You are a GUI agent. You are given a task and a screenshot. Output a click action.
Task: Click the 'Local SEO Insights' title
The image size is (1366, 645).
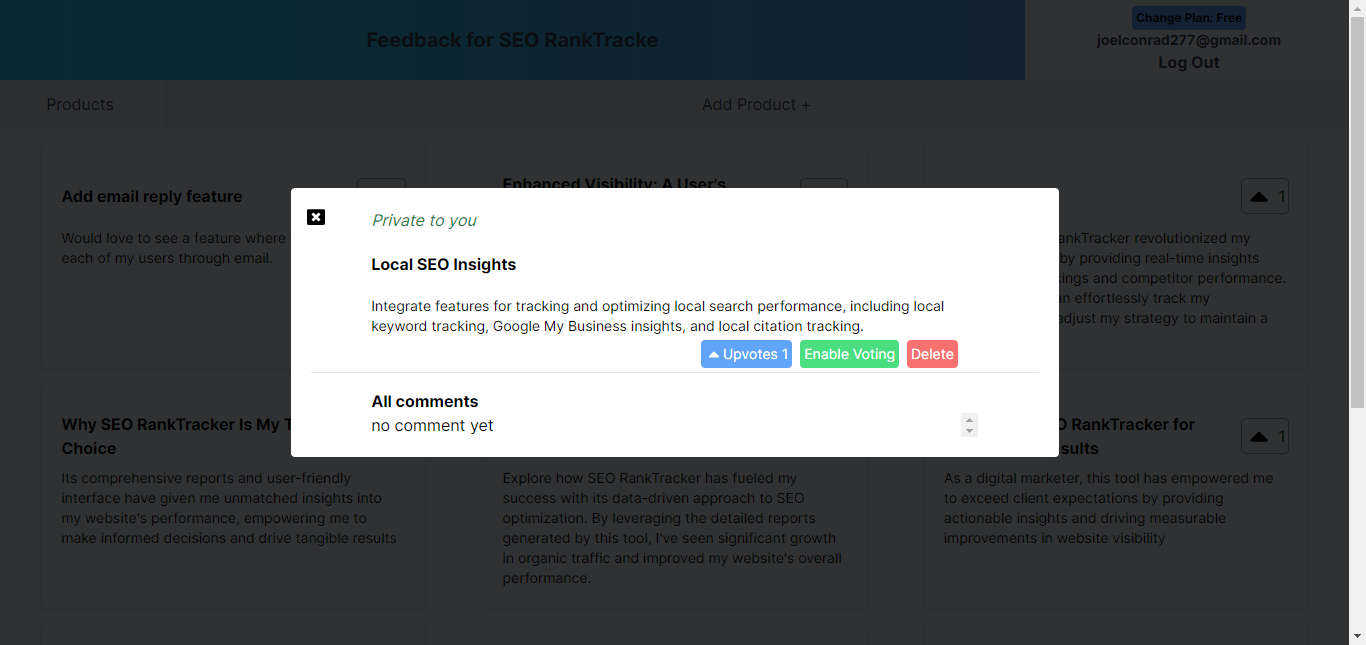[444, 265]
